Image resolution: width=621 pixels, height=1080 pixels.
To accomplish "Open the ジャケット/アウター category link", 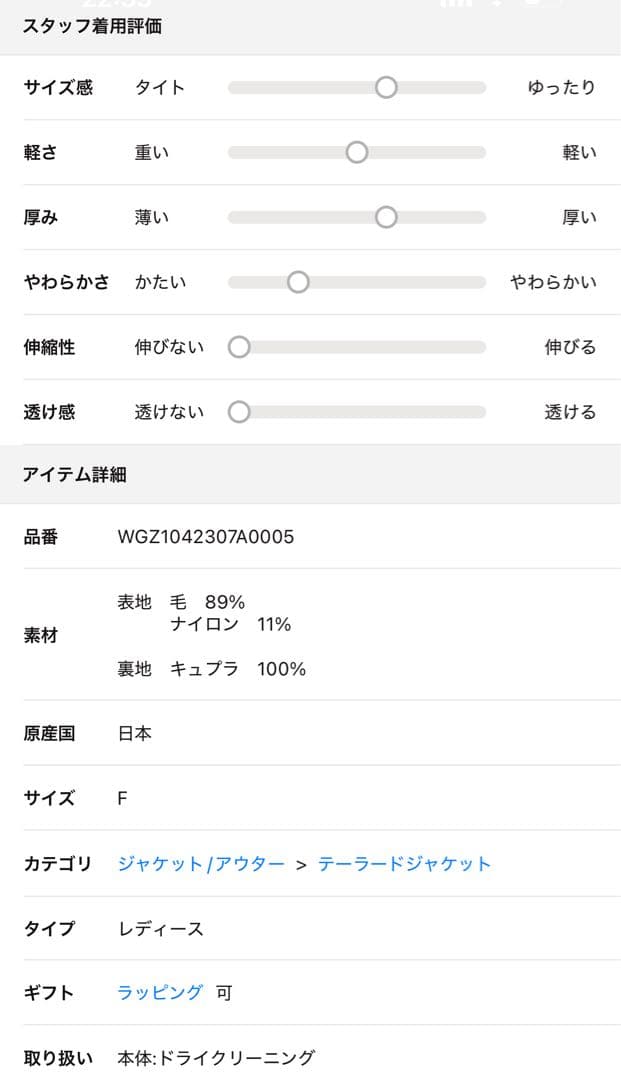I will (201, 864).
